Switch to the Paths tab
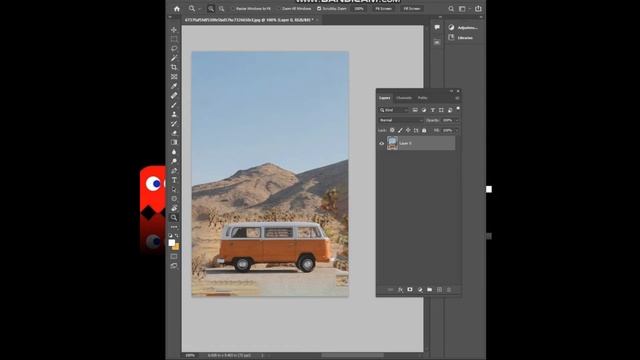The width and height of the screenshot is (640, 360). 422,98
